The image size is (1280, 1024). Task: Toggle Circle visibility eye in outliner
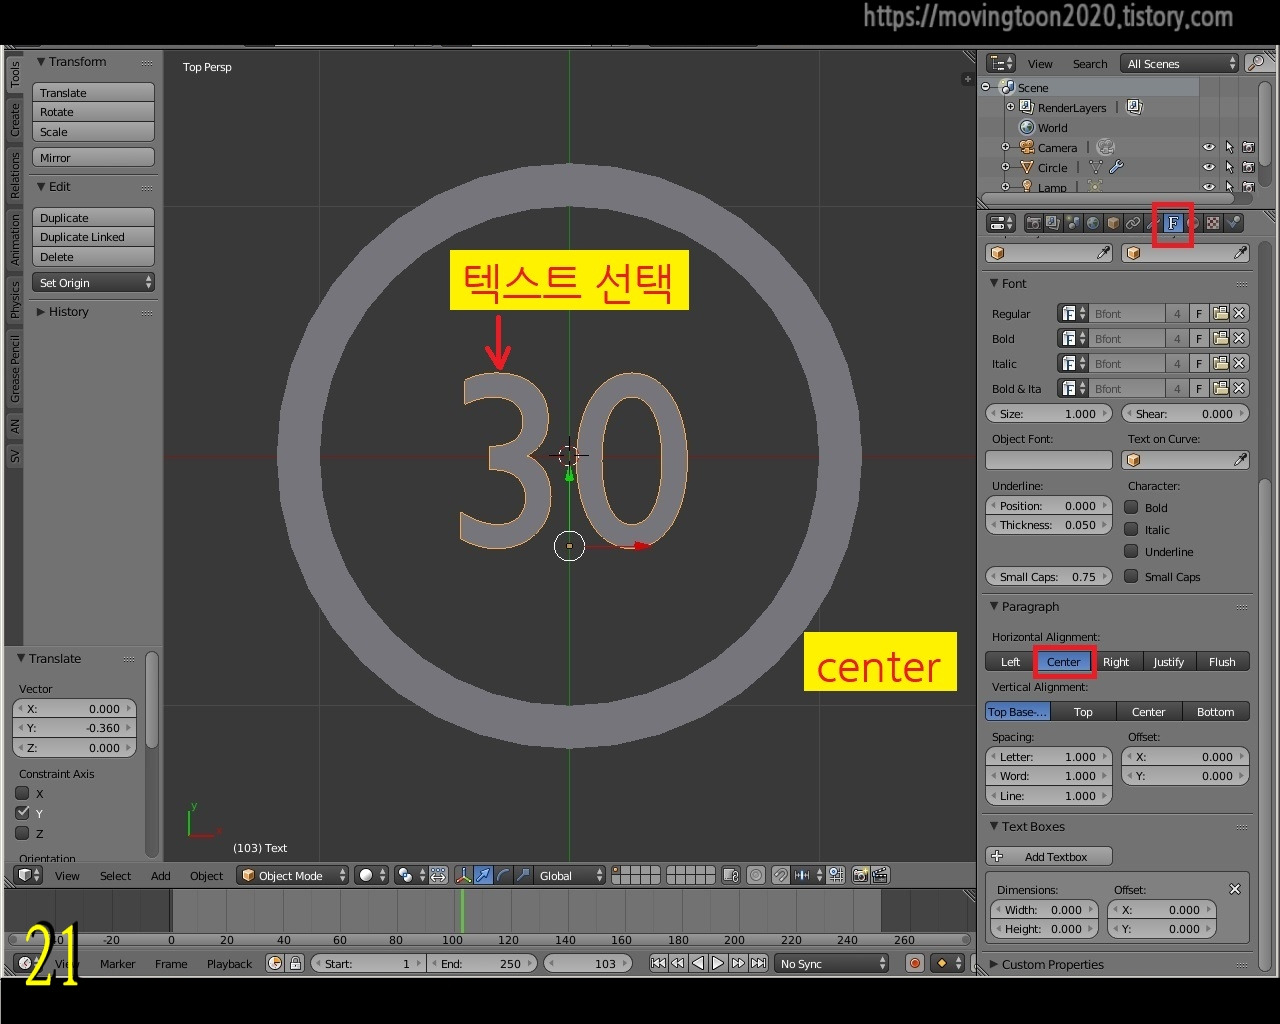1209,167
